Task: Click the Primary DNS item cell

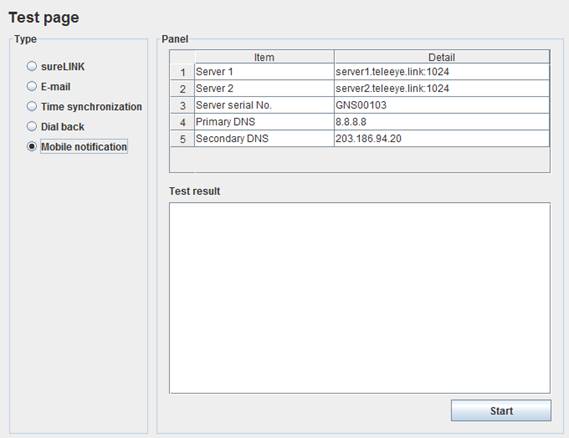Action: coord(264,122)
